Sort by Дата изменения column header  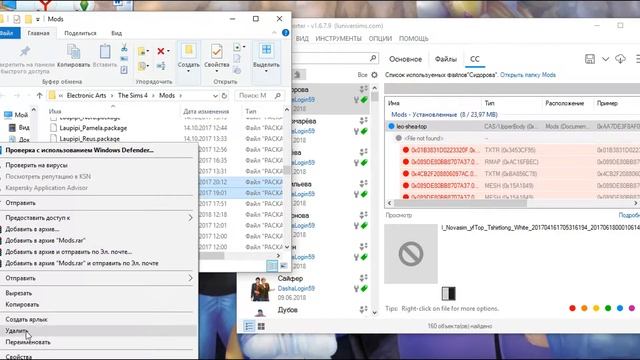coord(206,111)
